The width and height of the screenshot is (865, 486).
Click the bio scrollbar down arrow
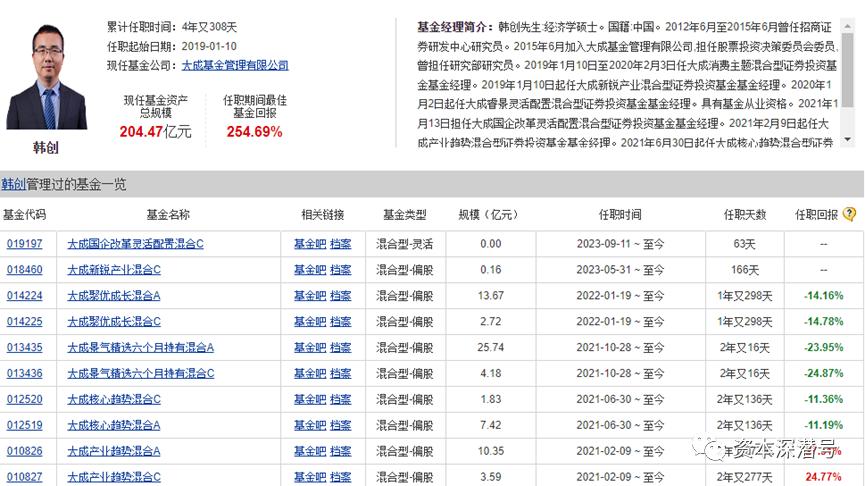coord(847,140)
